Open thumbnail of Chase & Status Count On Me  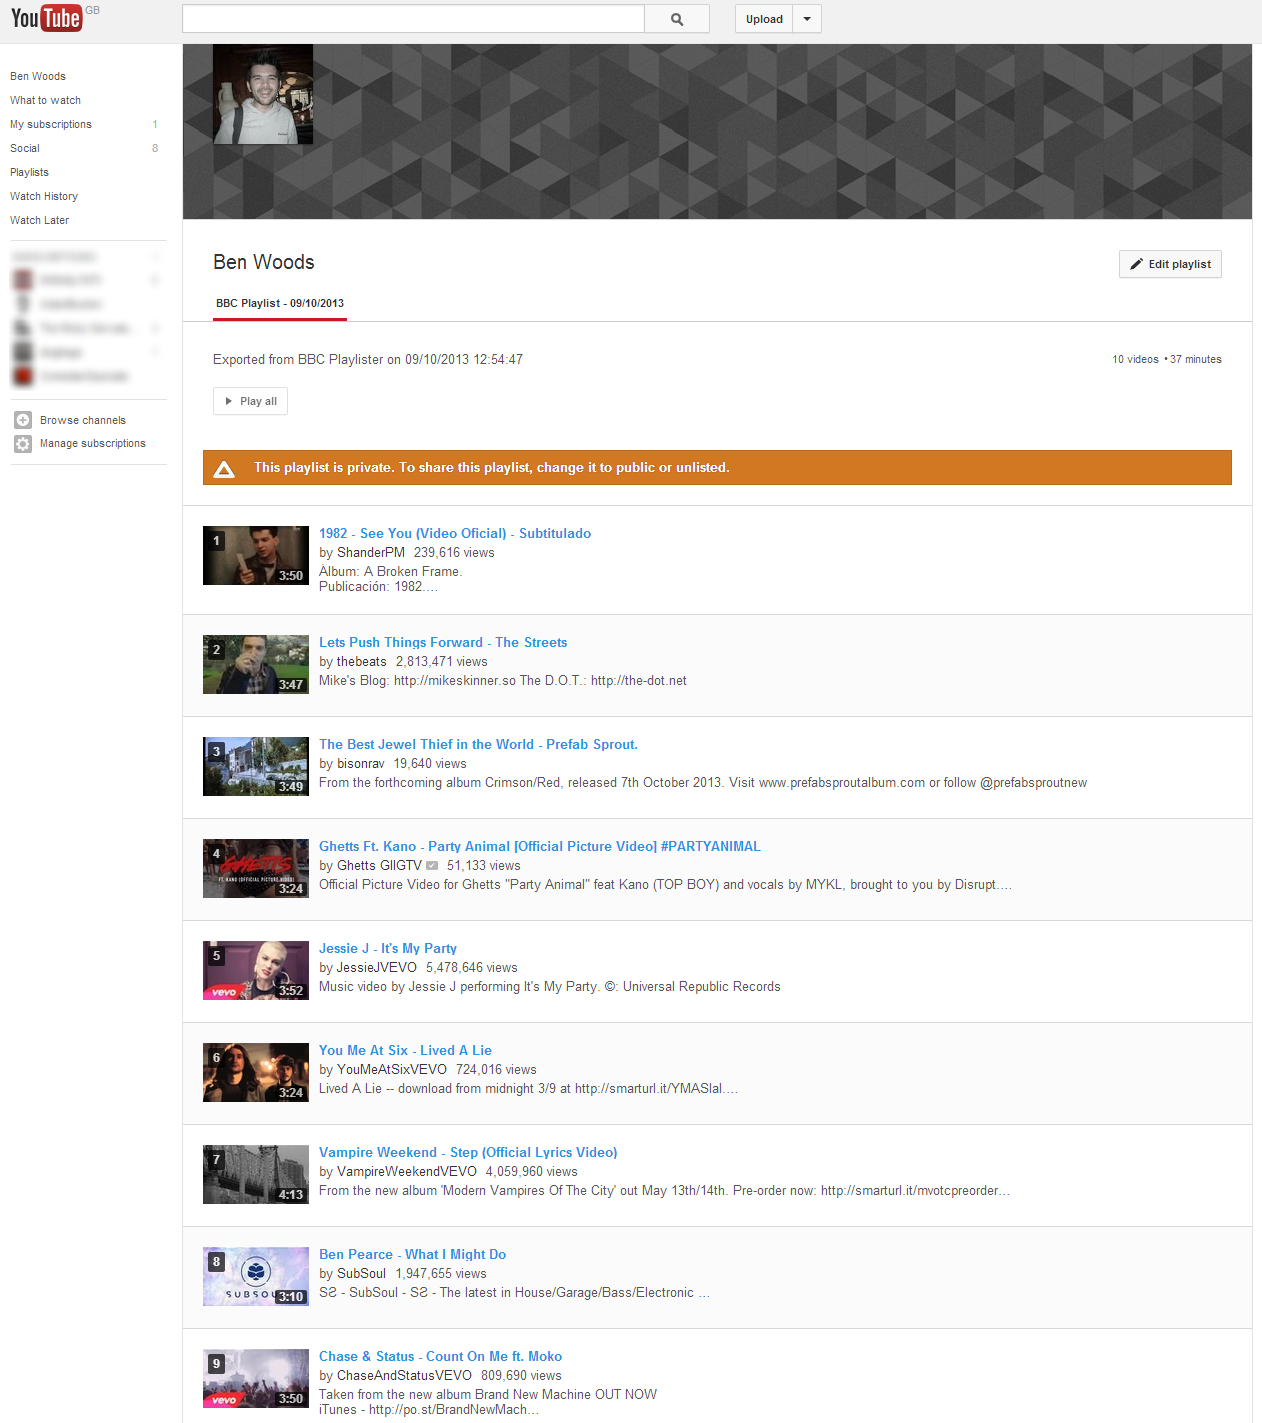(x=256, y=1378)
